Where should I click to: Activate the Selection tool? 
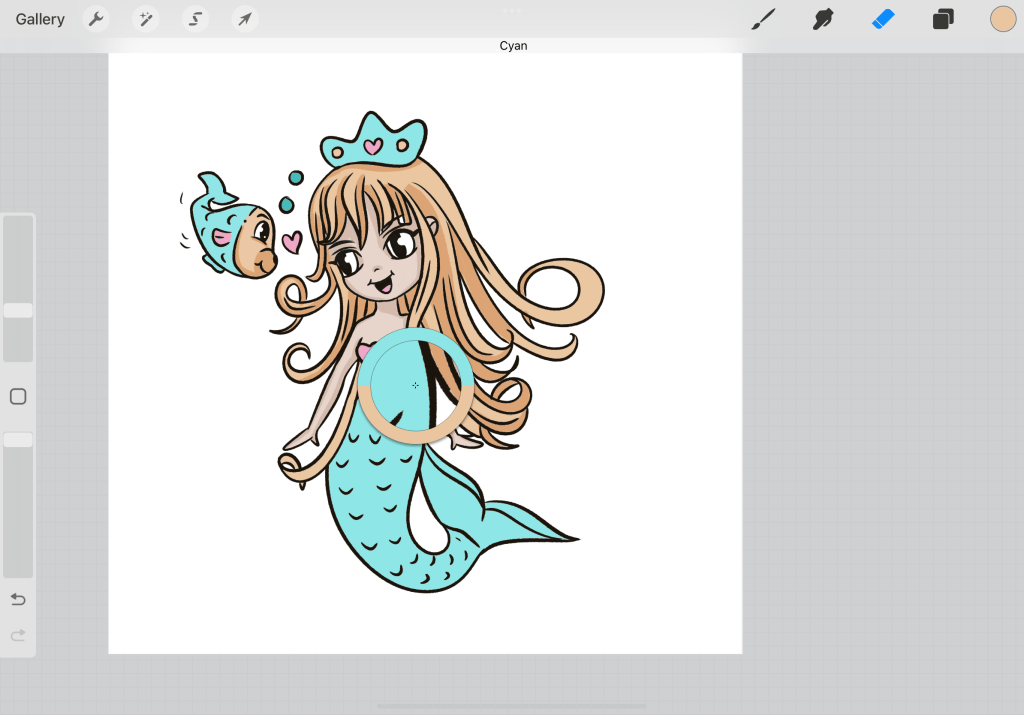195,19
